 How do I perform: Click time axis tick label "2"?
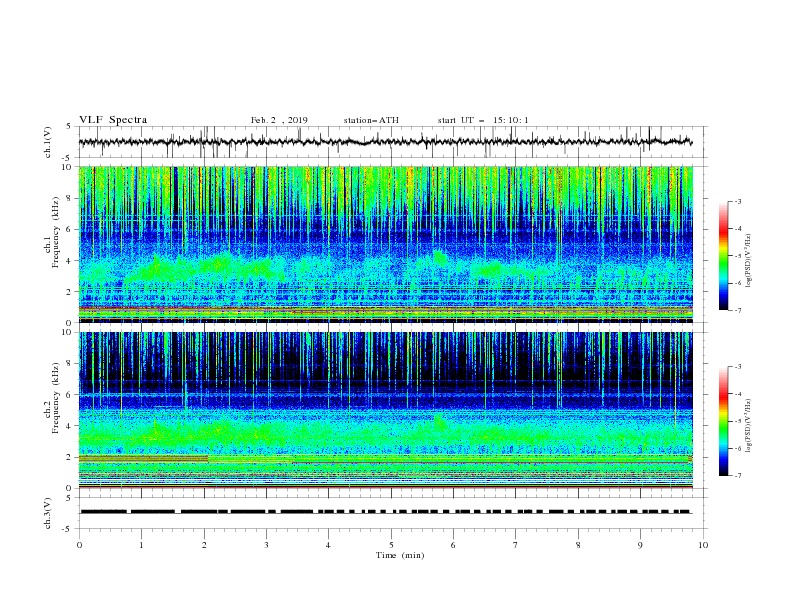(204, 545)
